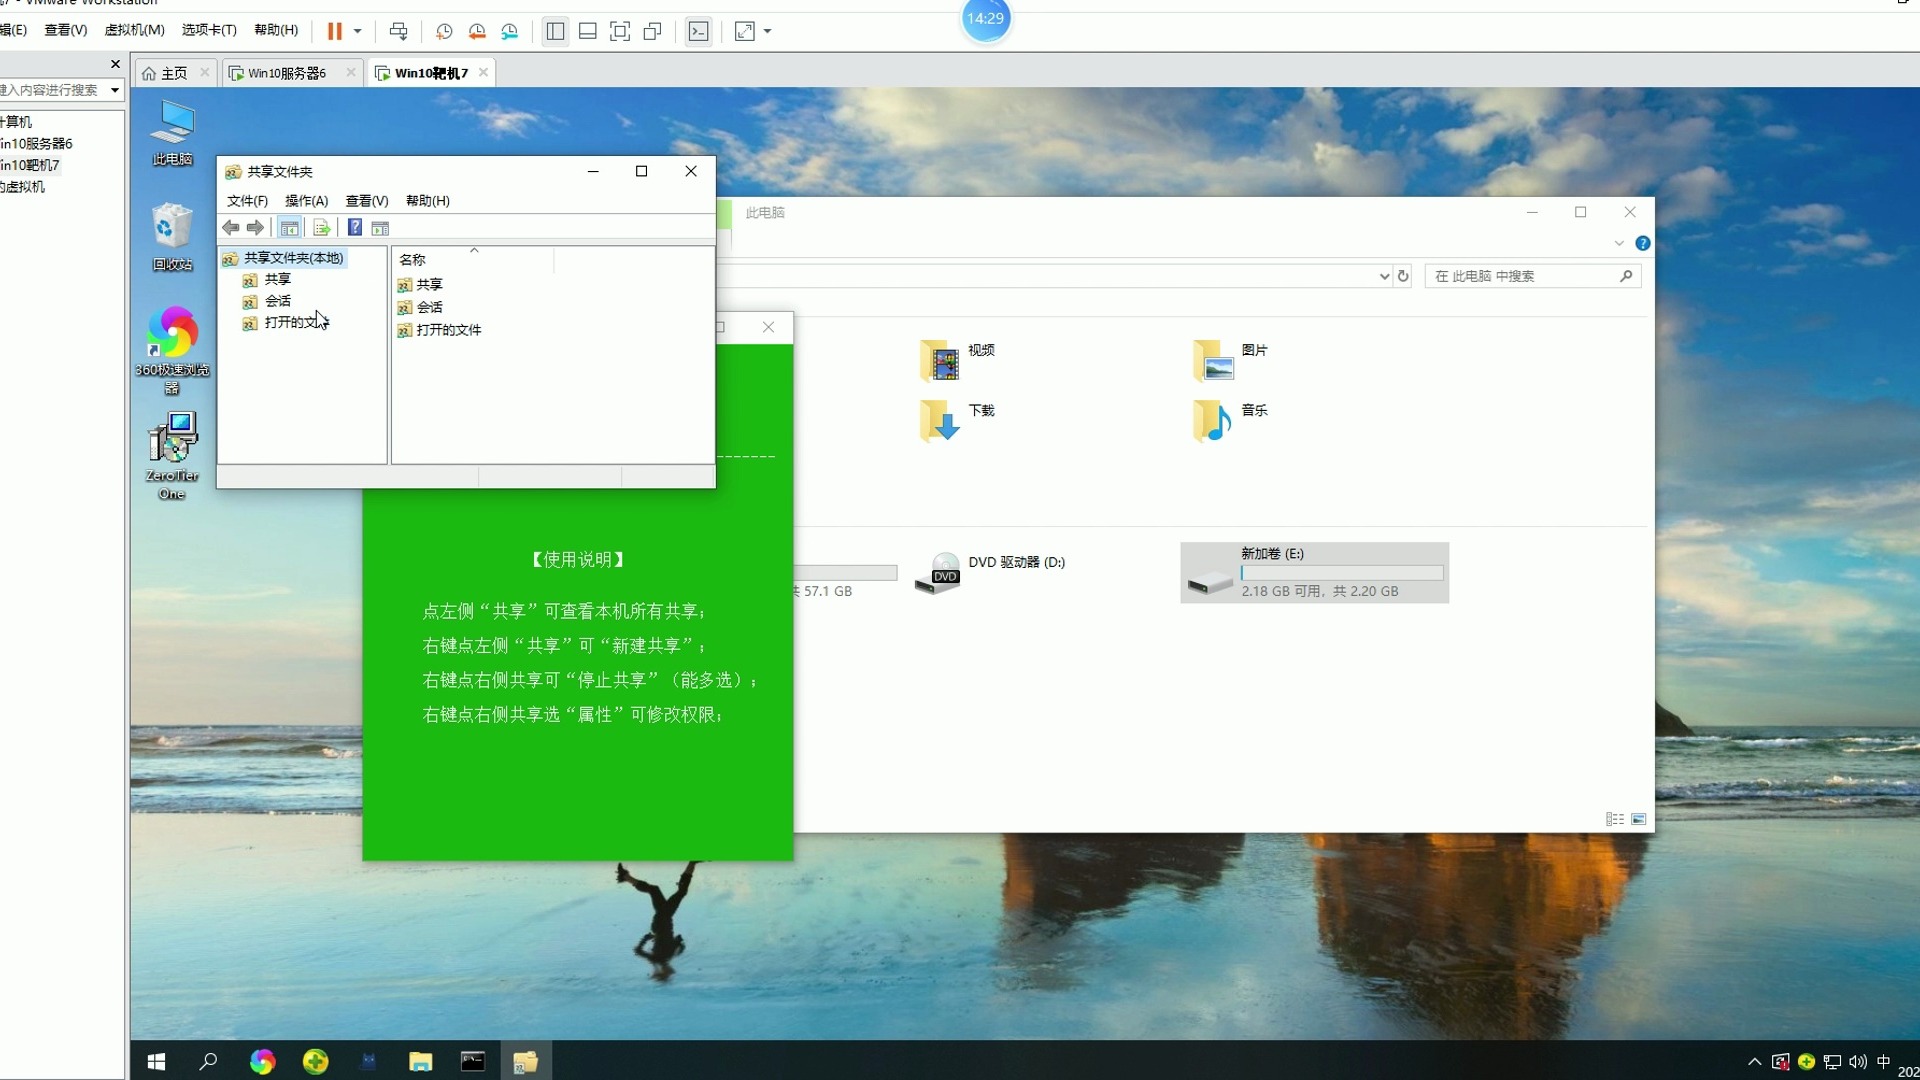Open 360极速浏览器 desktop shortcut
This screenshot has height=1080, width=1920.
[172, 350]
